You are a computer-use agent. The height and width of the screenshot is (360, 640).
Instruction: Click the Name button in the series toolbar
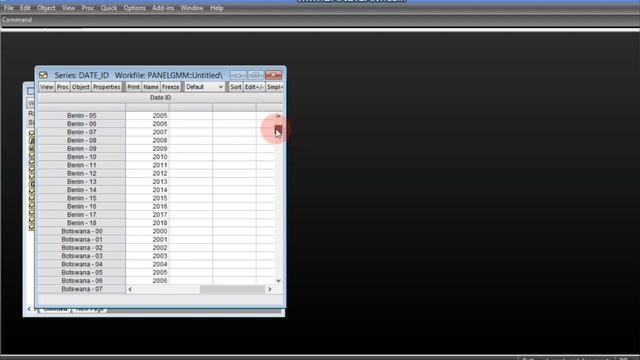(151, 87)
